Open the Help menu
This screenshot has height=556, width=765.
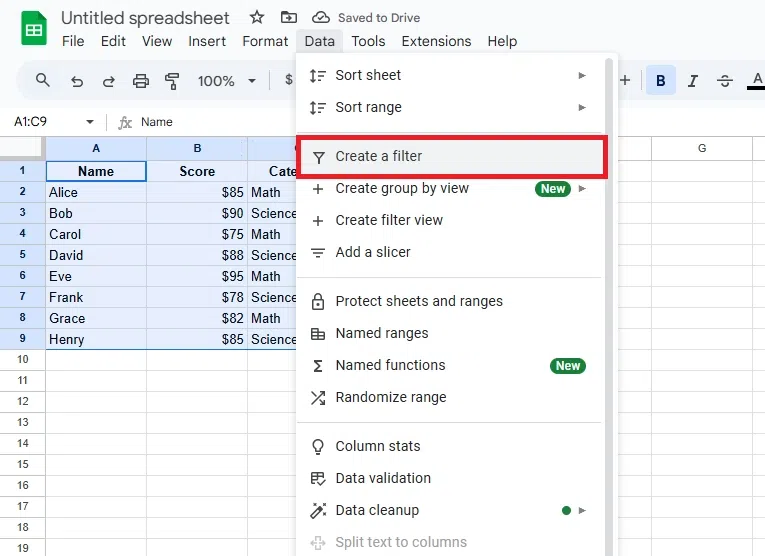[502, 41]
